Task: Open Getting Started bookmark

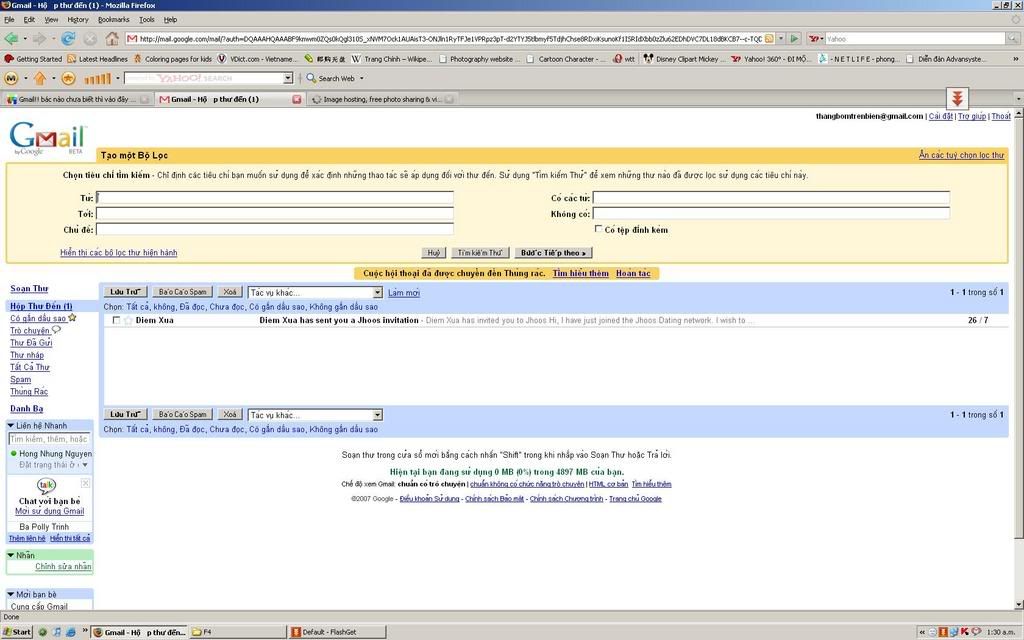Action: coord(33,59)
